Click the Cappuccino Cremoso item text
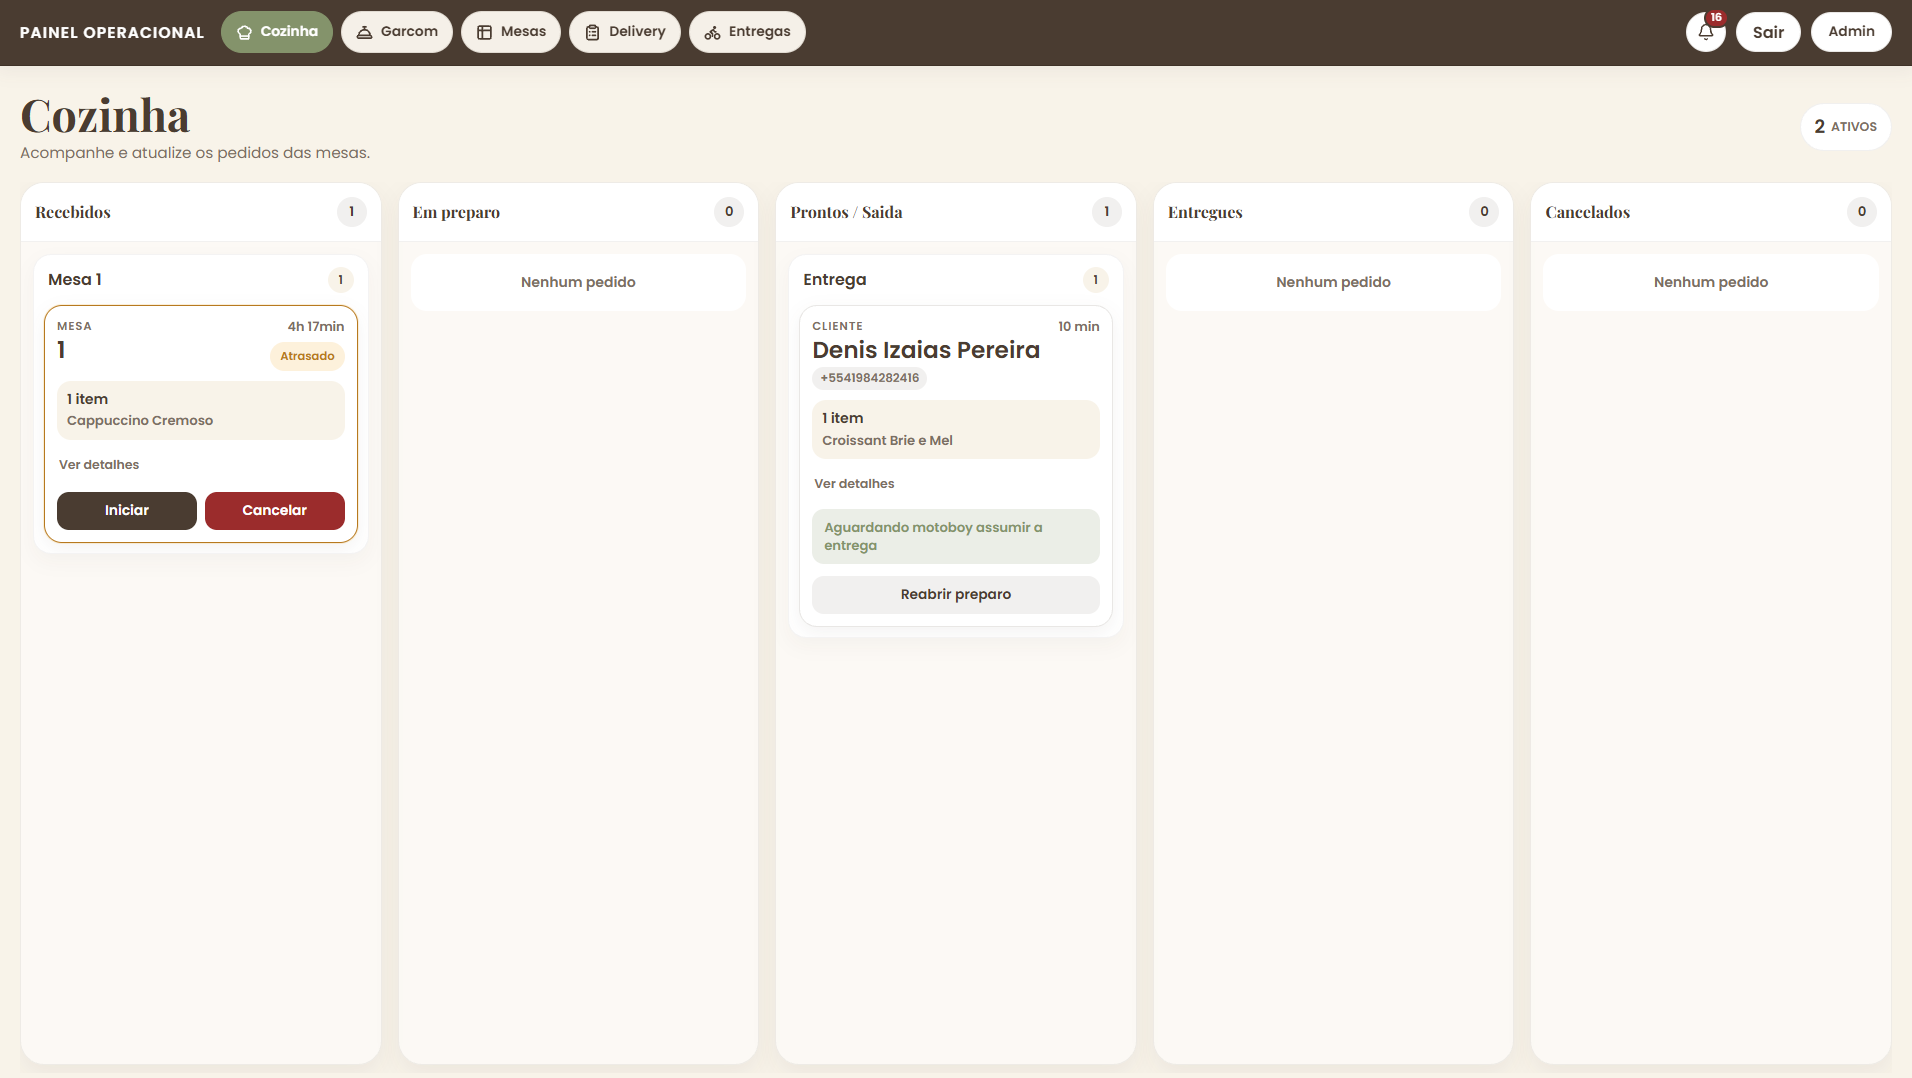 click(x=140, y=421)
